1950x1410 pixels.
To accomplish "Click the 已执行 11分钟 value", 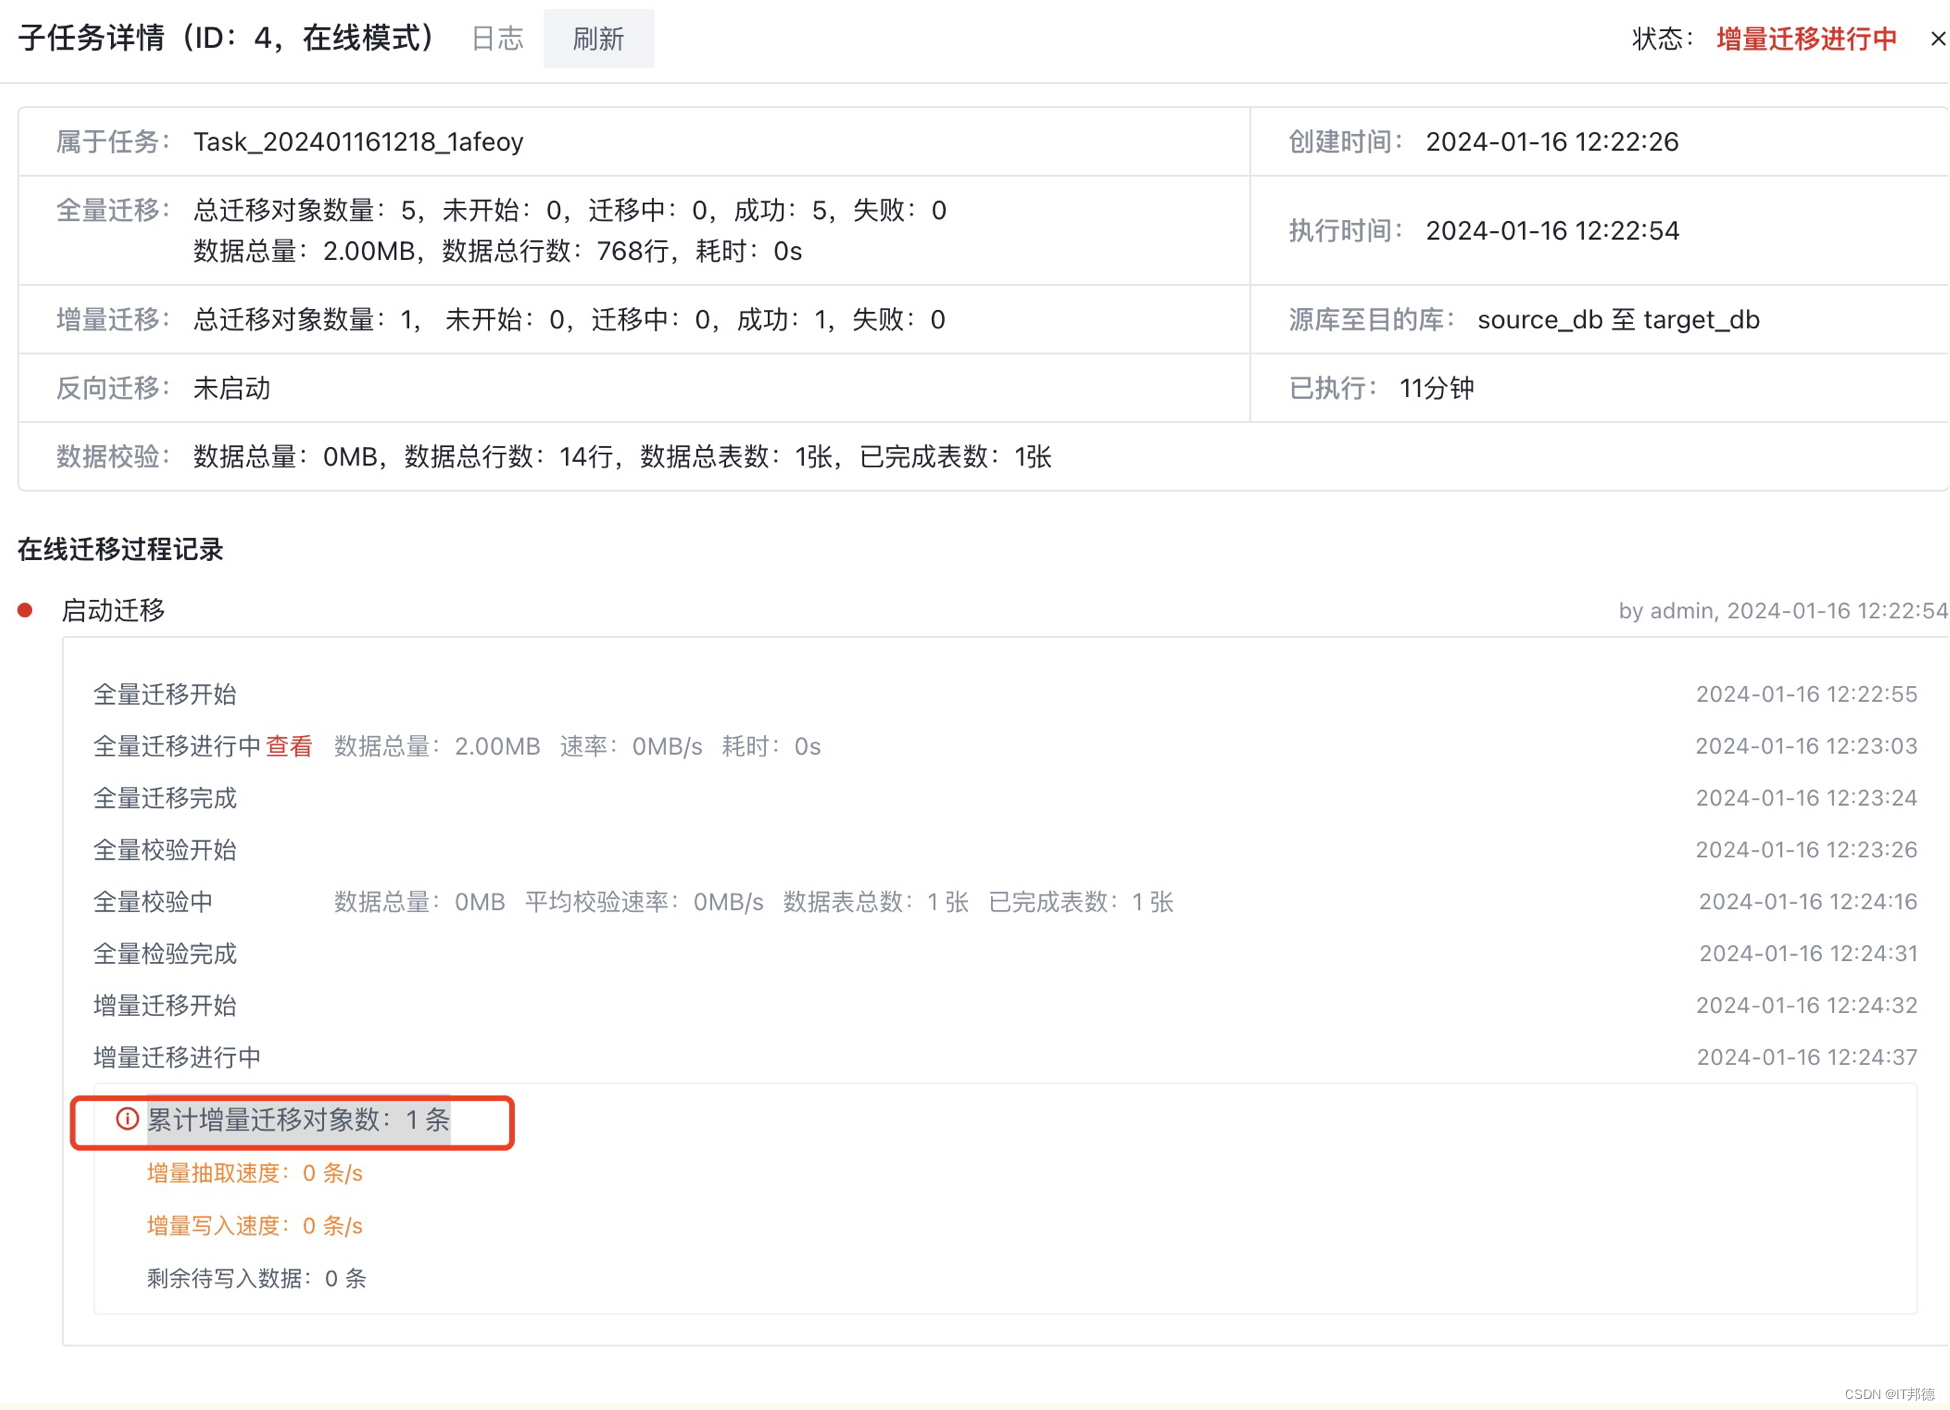I will point(1436,388).
